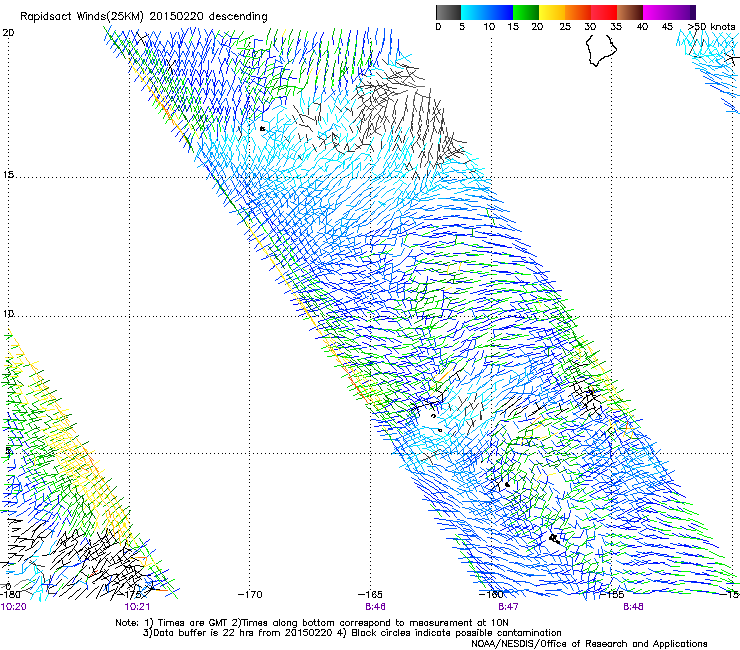
Task: Click the purple '10:21' time label
Action: pos(137,607)
